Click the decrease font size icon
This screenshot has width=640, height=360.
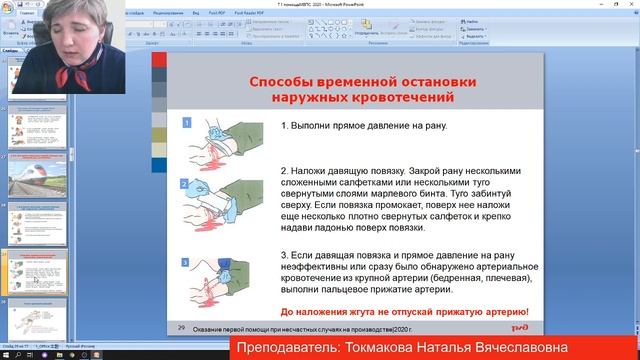[178, 24]
